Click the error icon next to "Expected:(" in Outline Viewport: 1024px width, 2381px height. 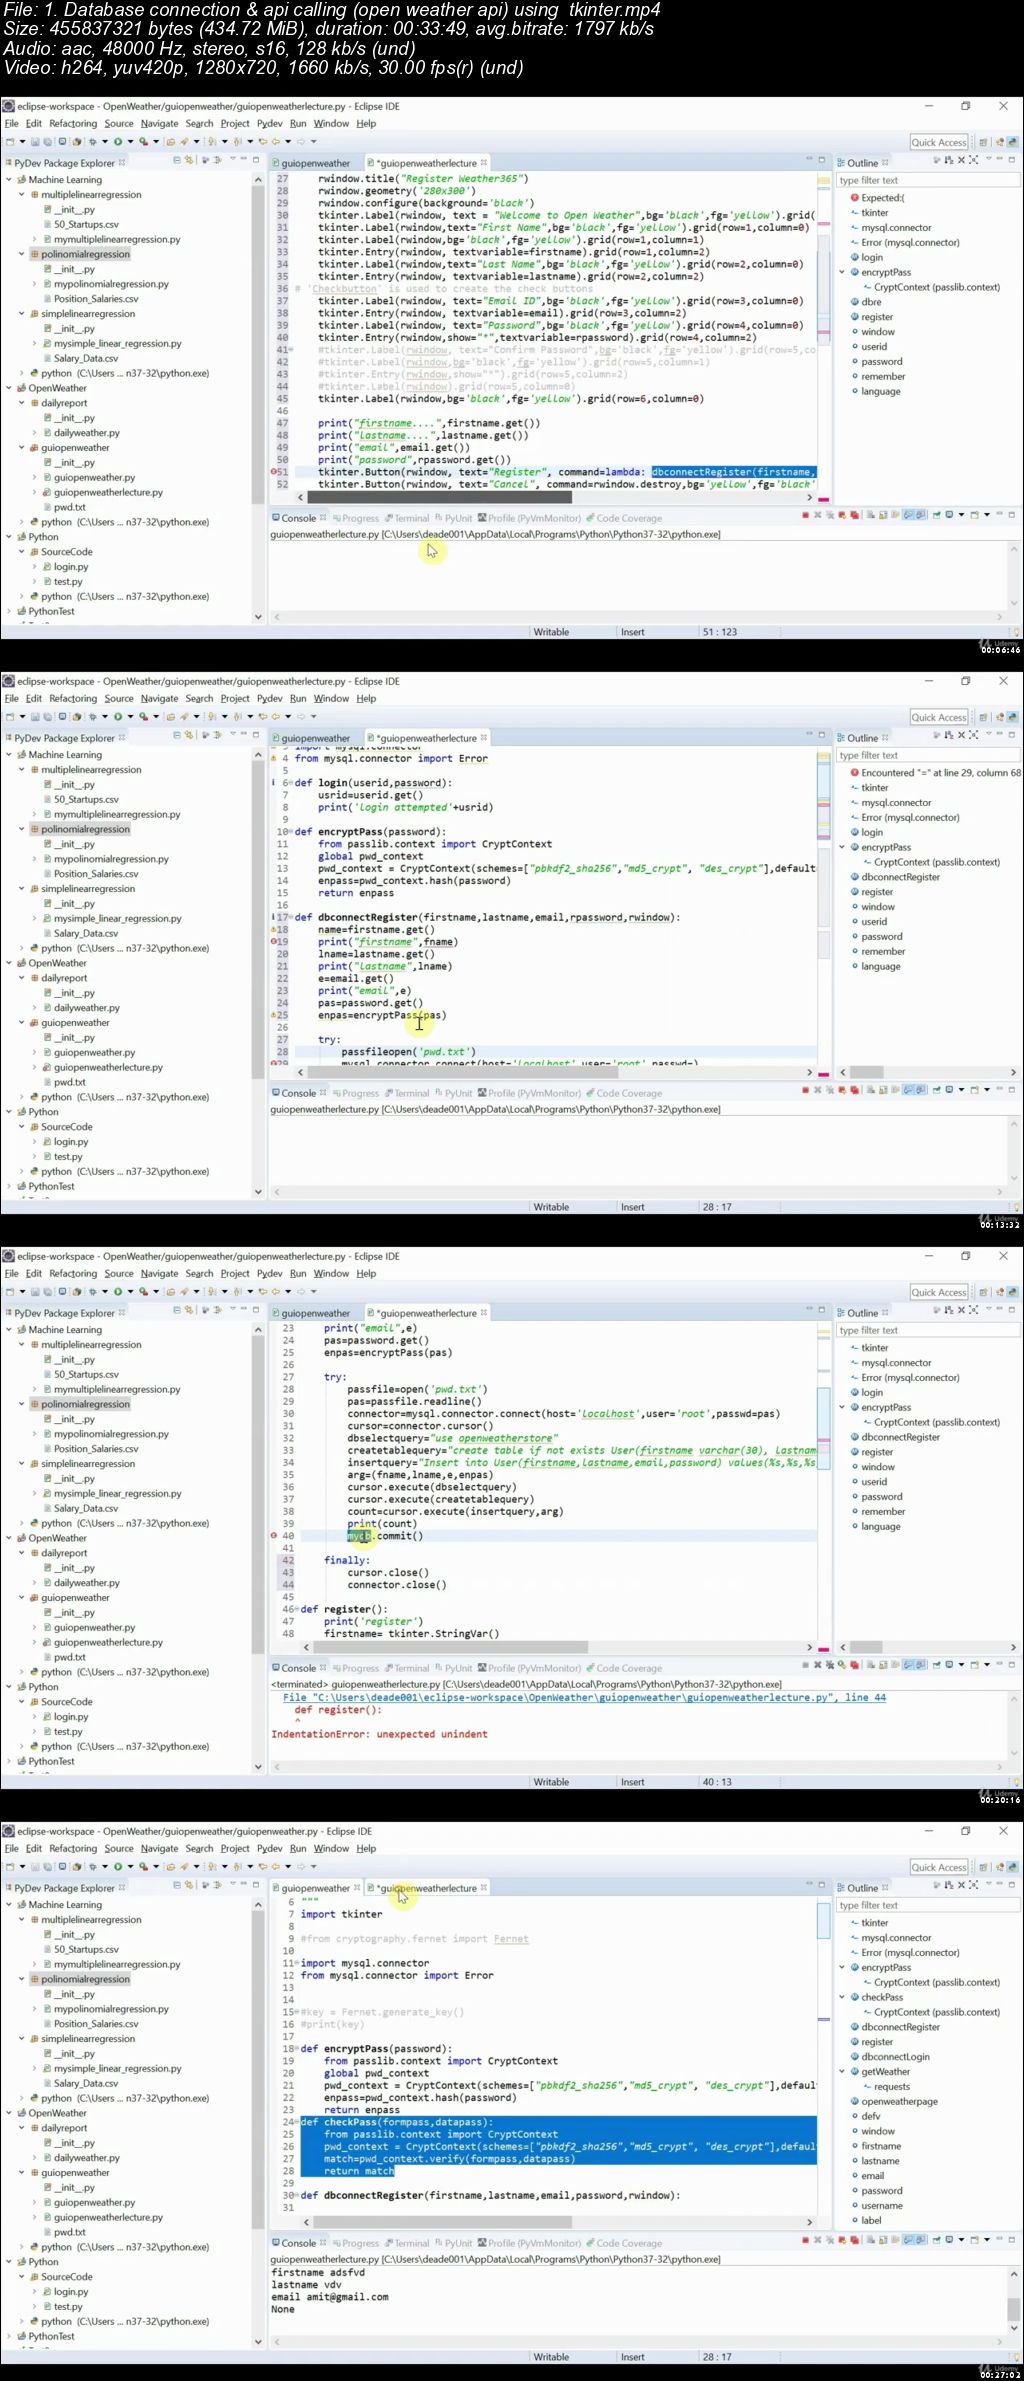855,198
